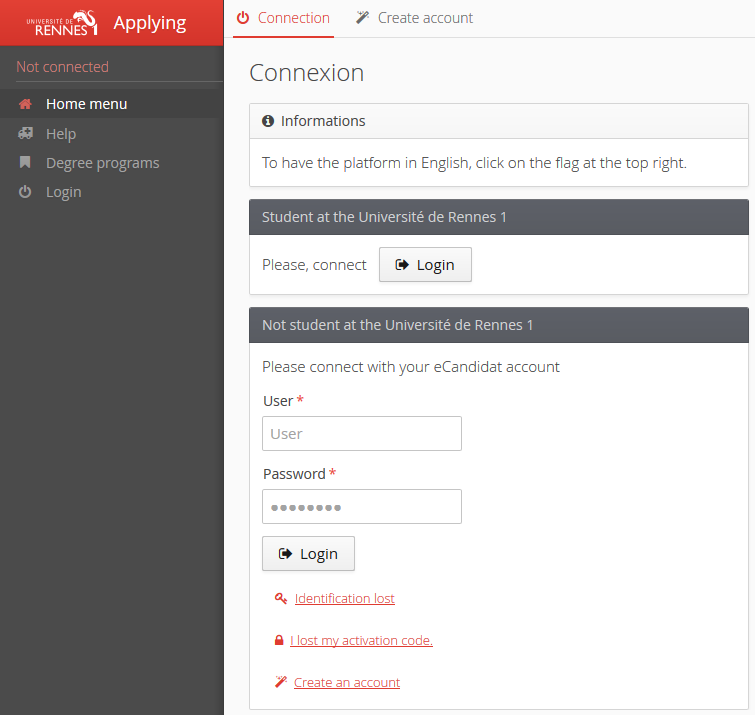755x715 pixels.
Task: Click the house icon beside Home menu
Action: pyautogui.click(x=25, y=104)
